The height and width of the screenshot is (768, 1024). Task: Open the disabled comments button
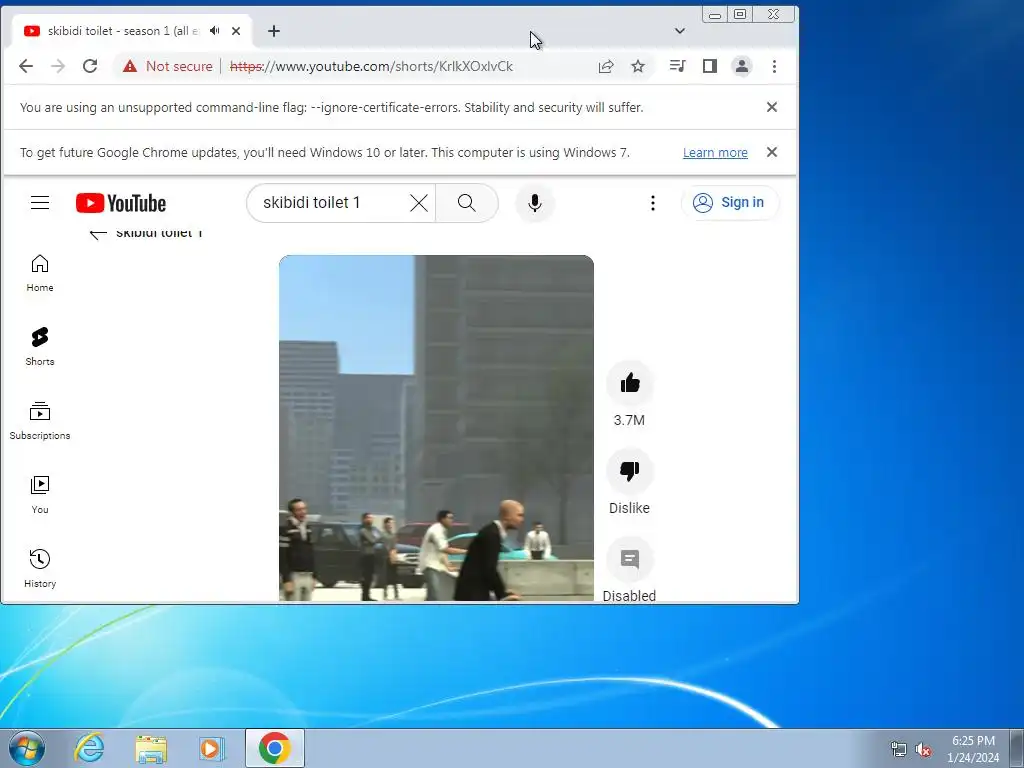630,560
